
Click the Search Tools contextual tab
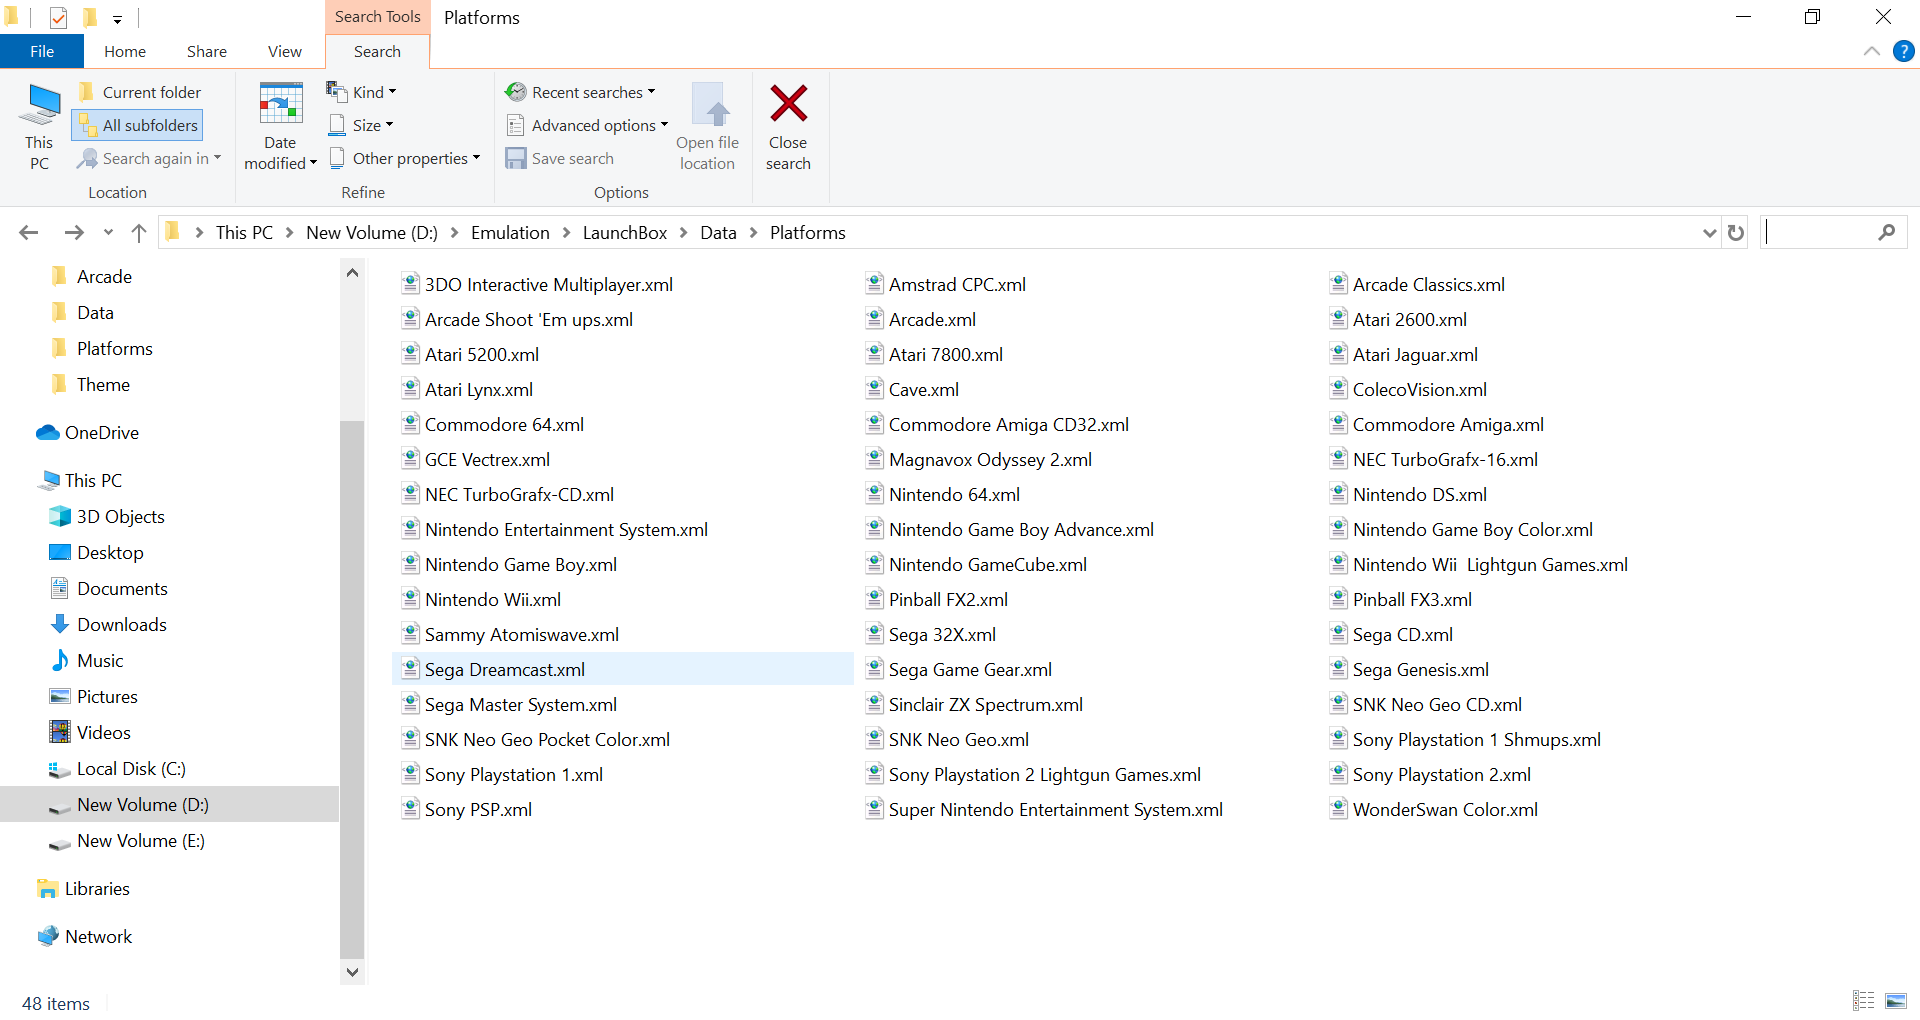coord(378,17)
